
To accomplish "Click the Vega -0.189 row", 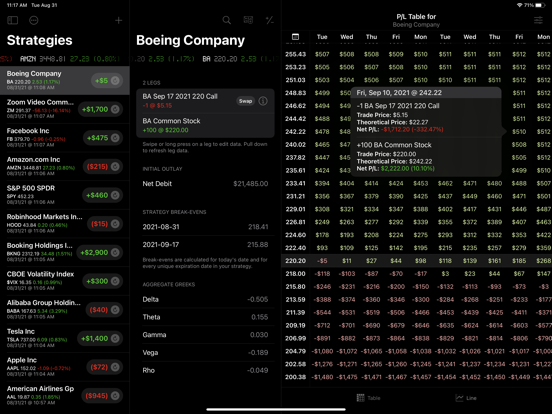I will click(x=205, y=353).
